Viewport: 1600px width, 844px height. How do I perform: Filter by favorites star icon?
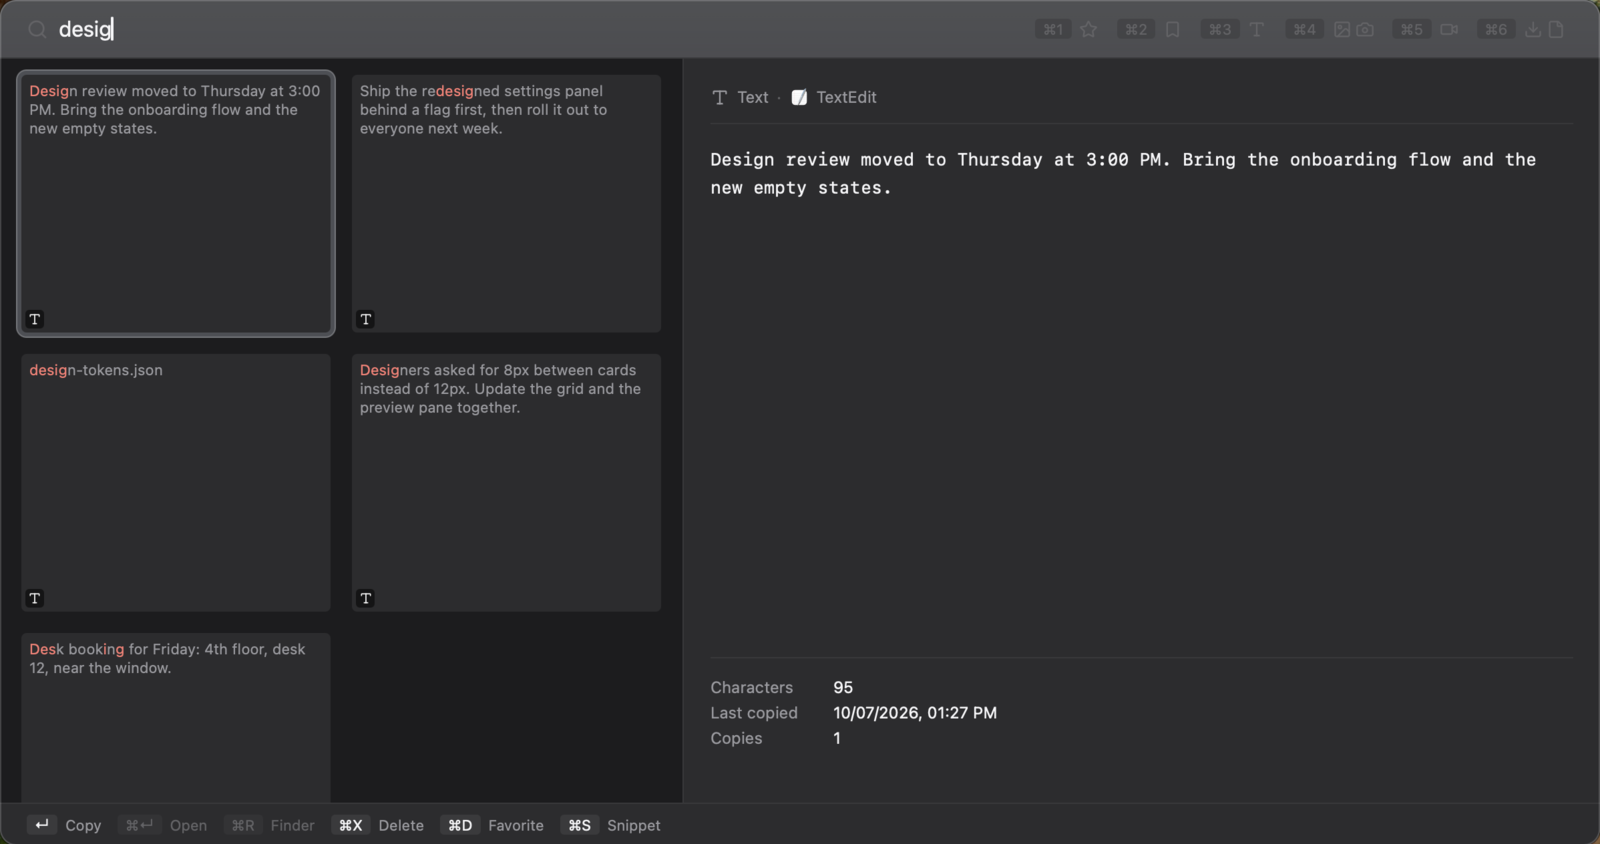click(1088, 30)
